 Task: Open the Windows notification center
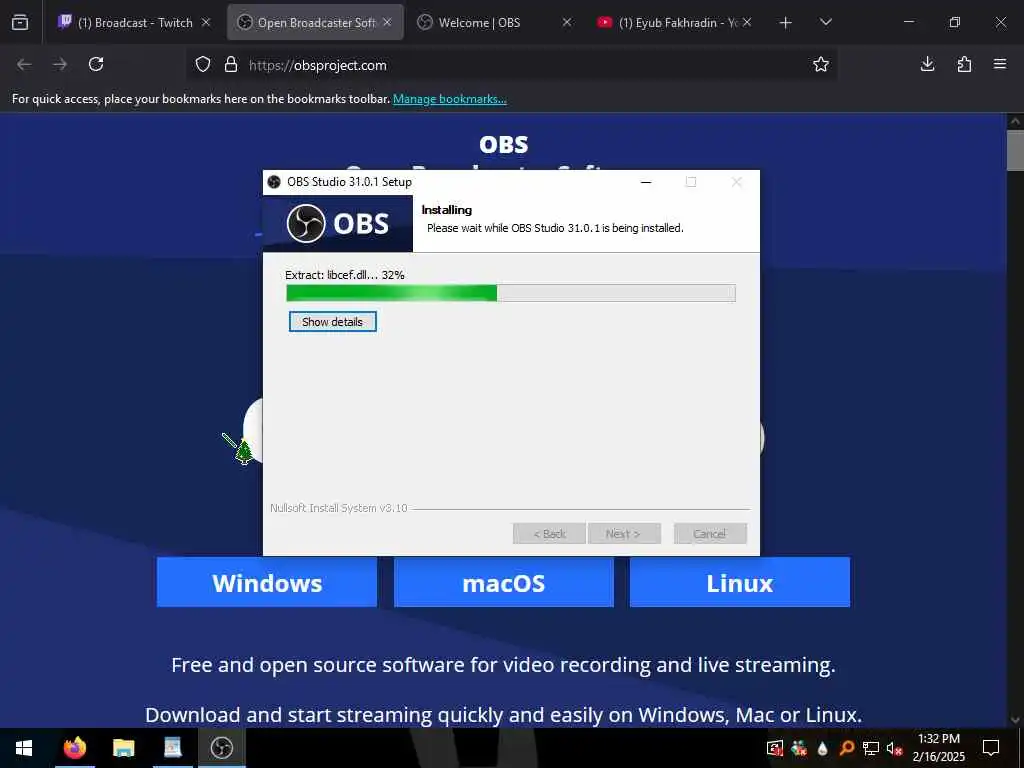pos(991,748)
